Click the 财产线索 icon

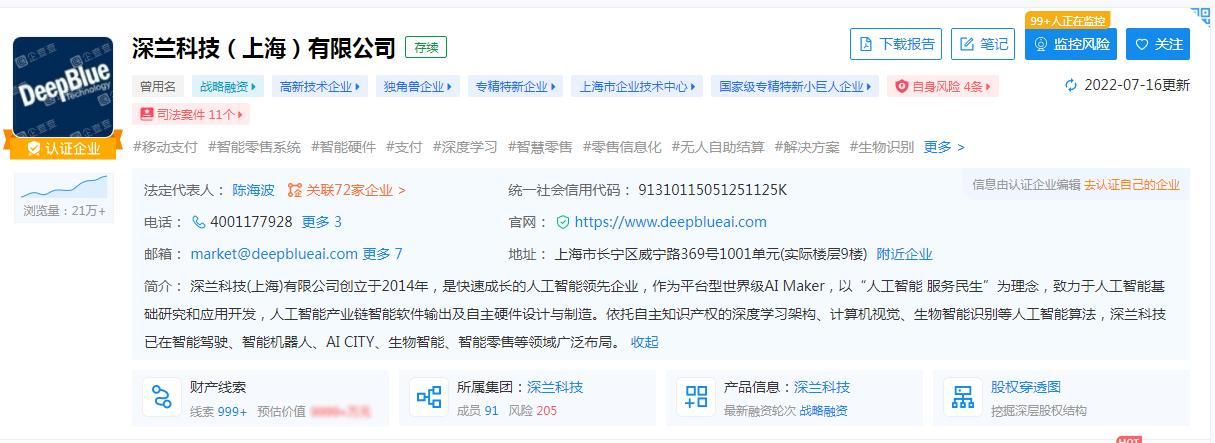160,397
